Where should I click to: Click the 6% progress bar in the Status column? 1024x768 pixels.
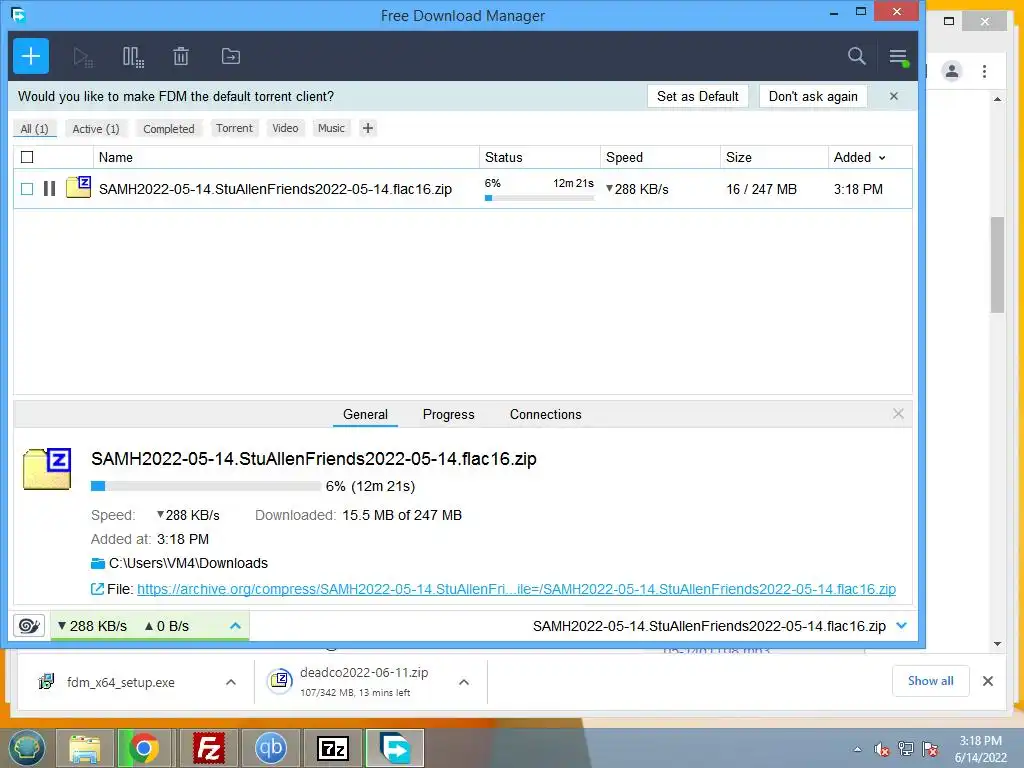(539, 198)
